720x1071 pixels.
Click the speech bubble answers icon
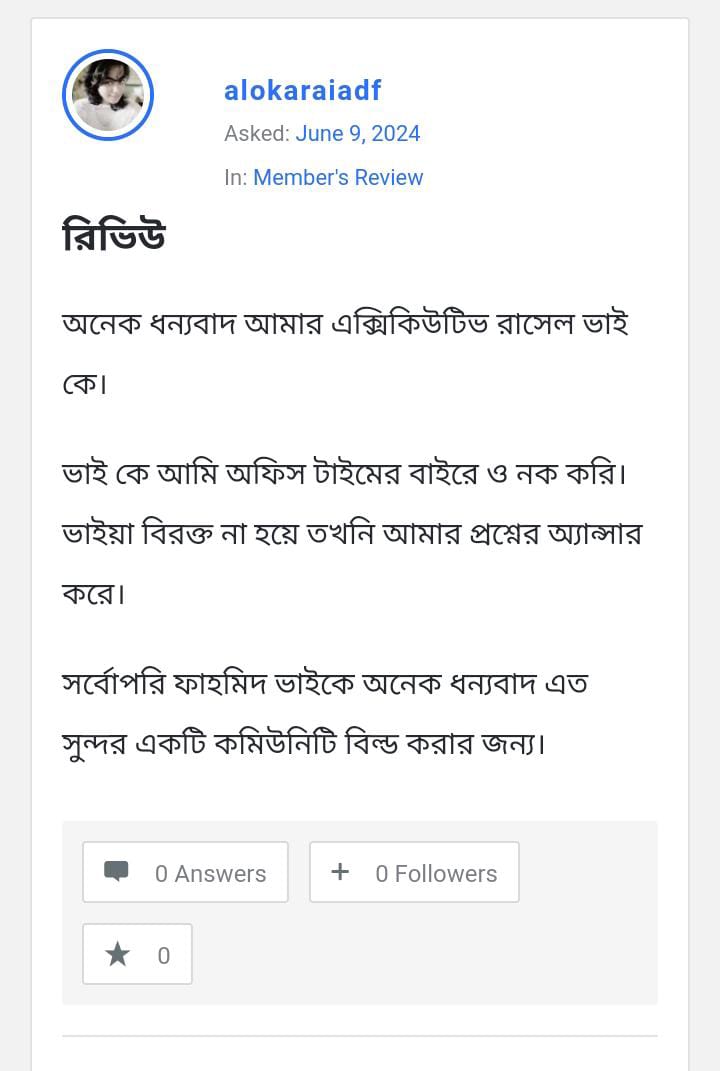click(x=117, y=872)
